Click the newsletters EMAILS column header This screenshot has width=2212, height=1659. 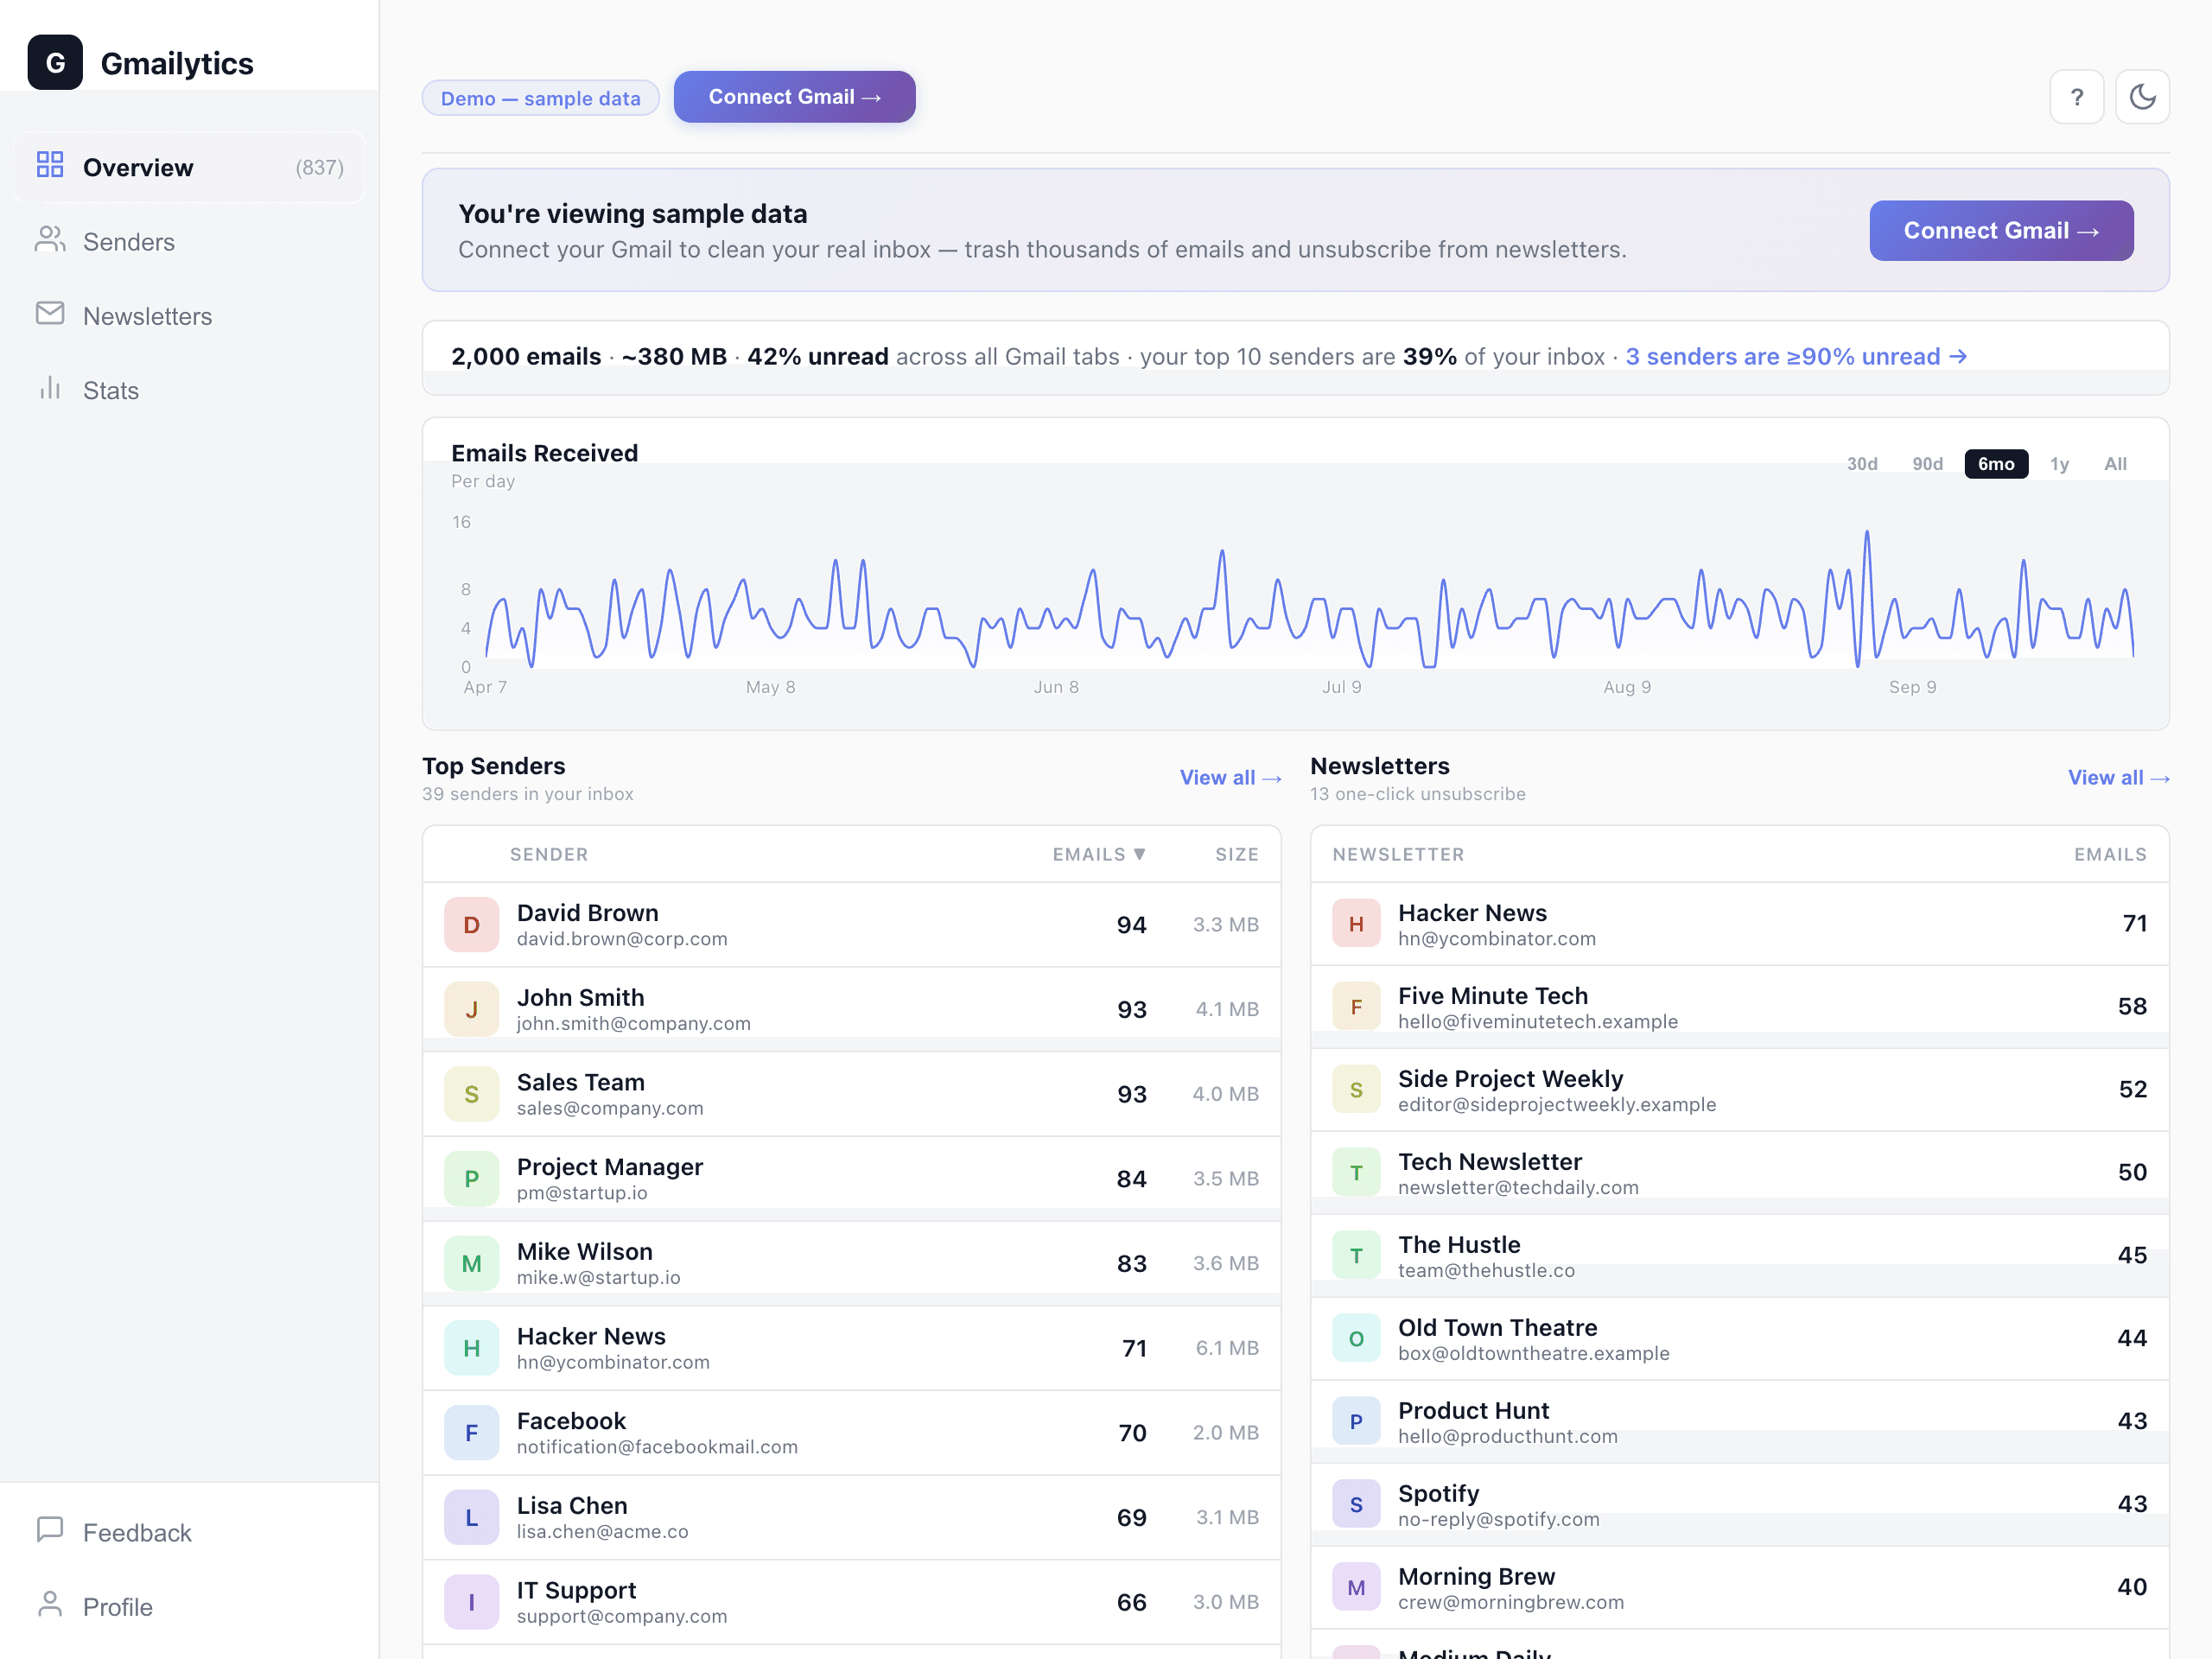pyautogui.click(x=2110, y=854)
